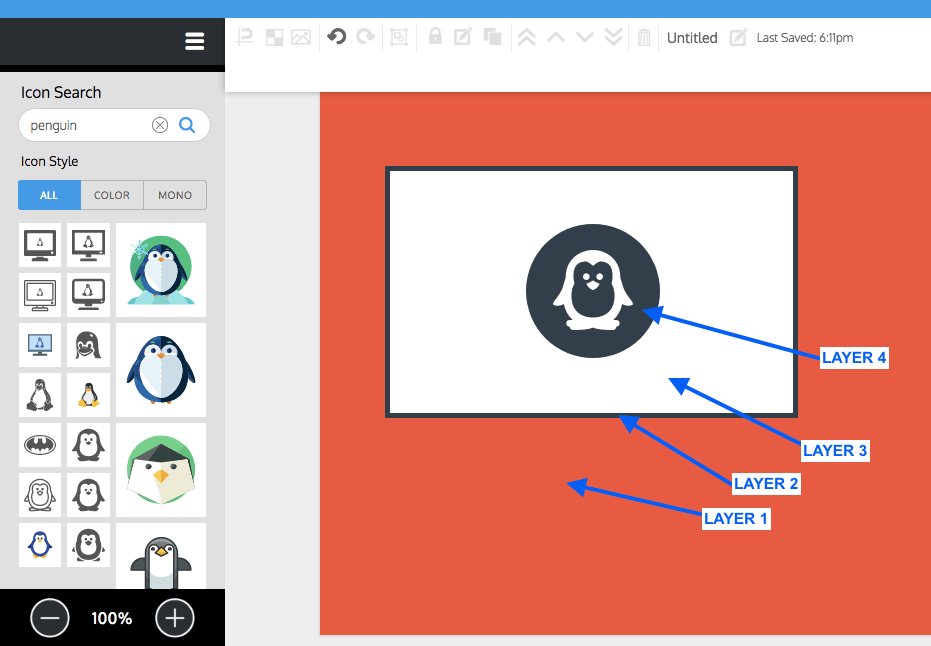Open the hamburger menu

click(195, 41)
